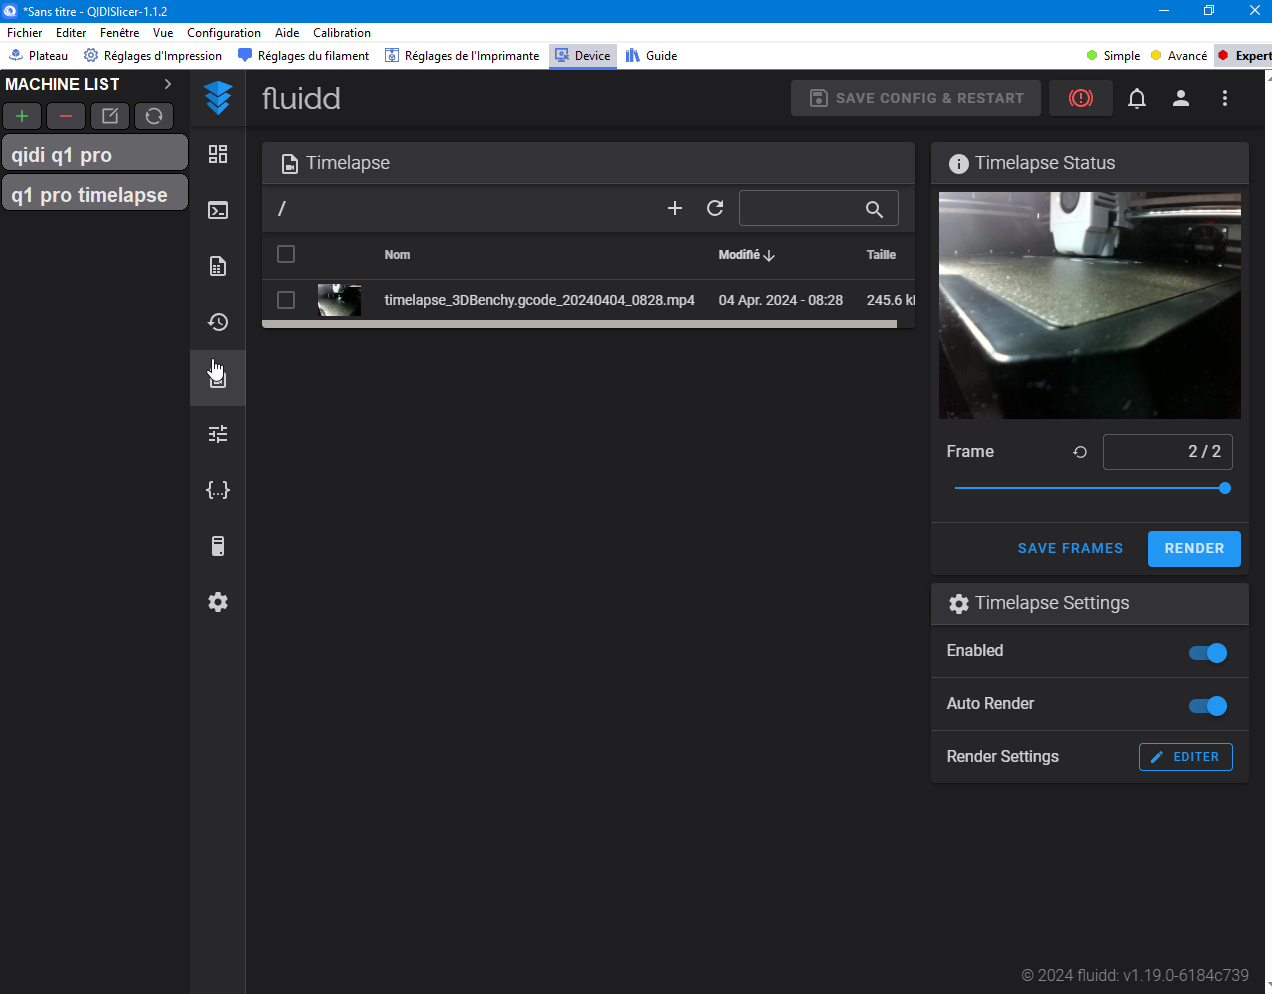The image size is (1272, 994).
Task: Select Expert mode
Action: (x=1244, y=56)
